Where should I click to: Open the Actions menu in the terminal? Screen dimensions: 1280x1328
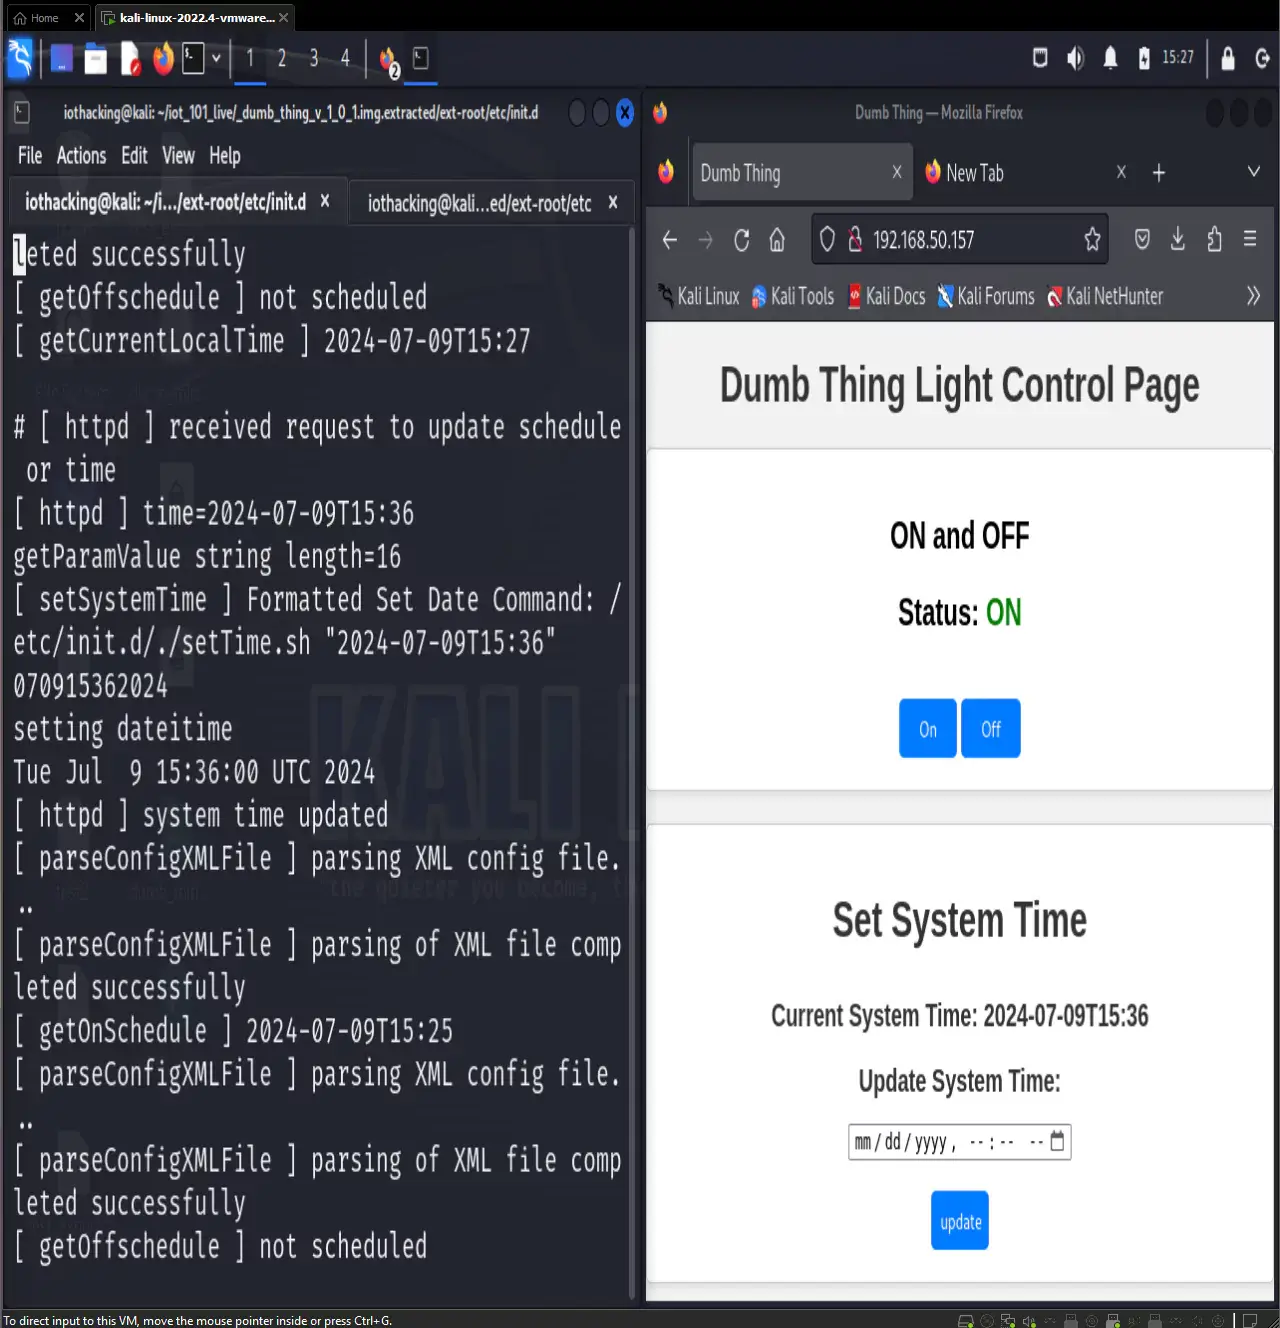[x=81, y=156]
